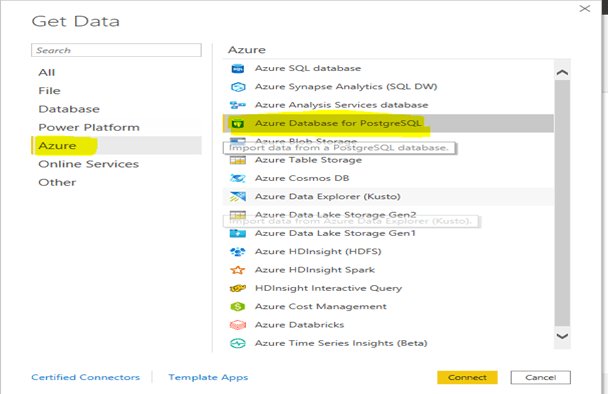The width and height of the screenshot is (608, 394).
Task: Click the Azure Databricks icon
Action: [x=238, y=325]
